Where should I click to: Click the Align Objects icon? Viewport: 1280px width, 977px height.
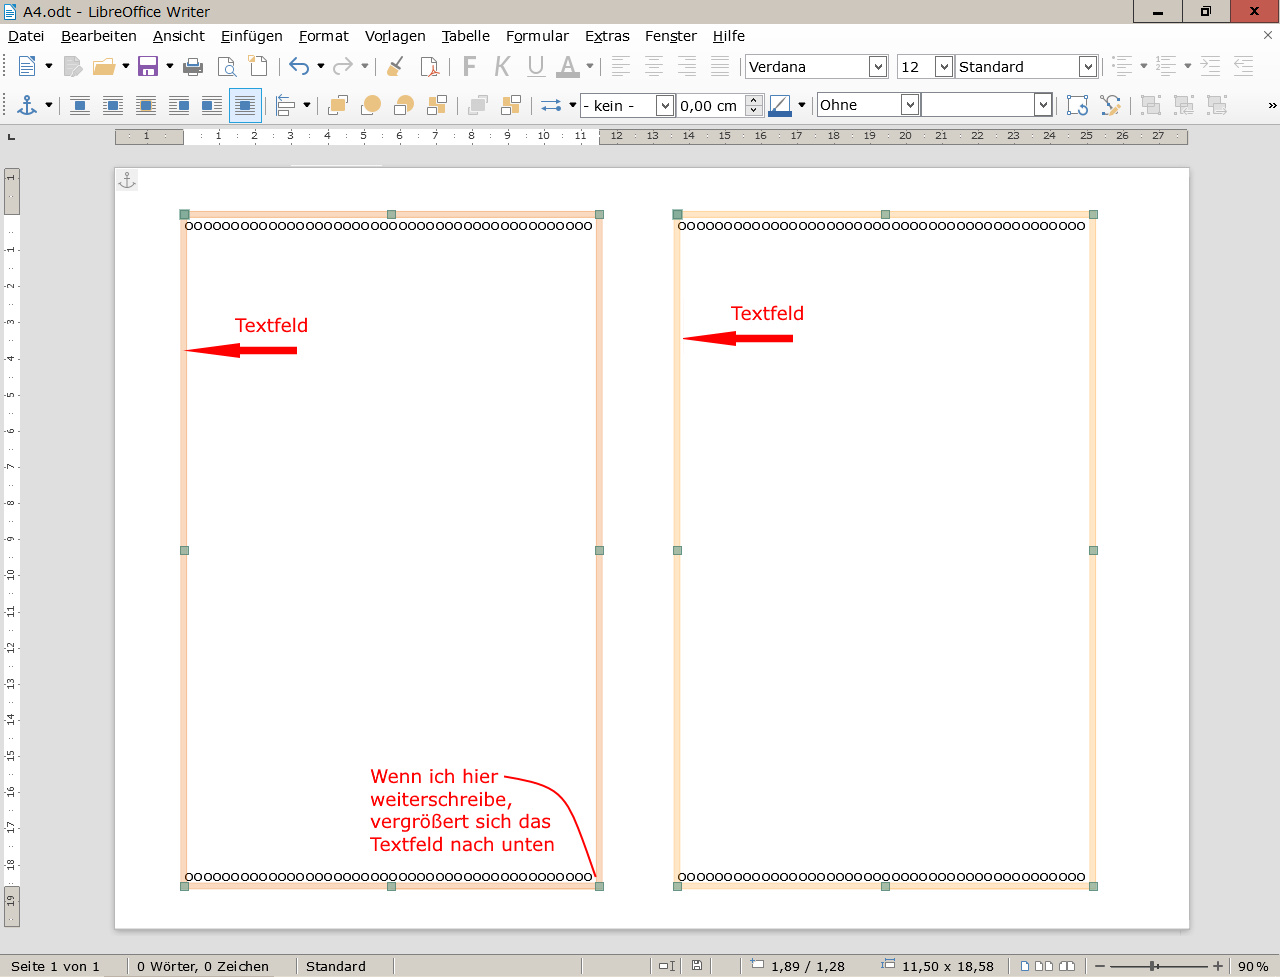tap(286, 105)
